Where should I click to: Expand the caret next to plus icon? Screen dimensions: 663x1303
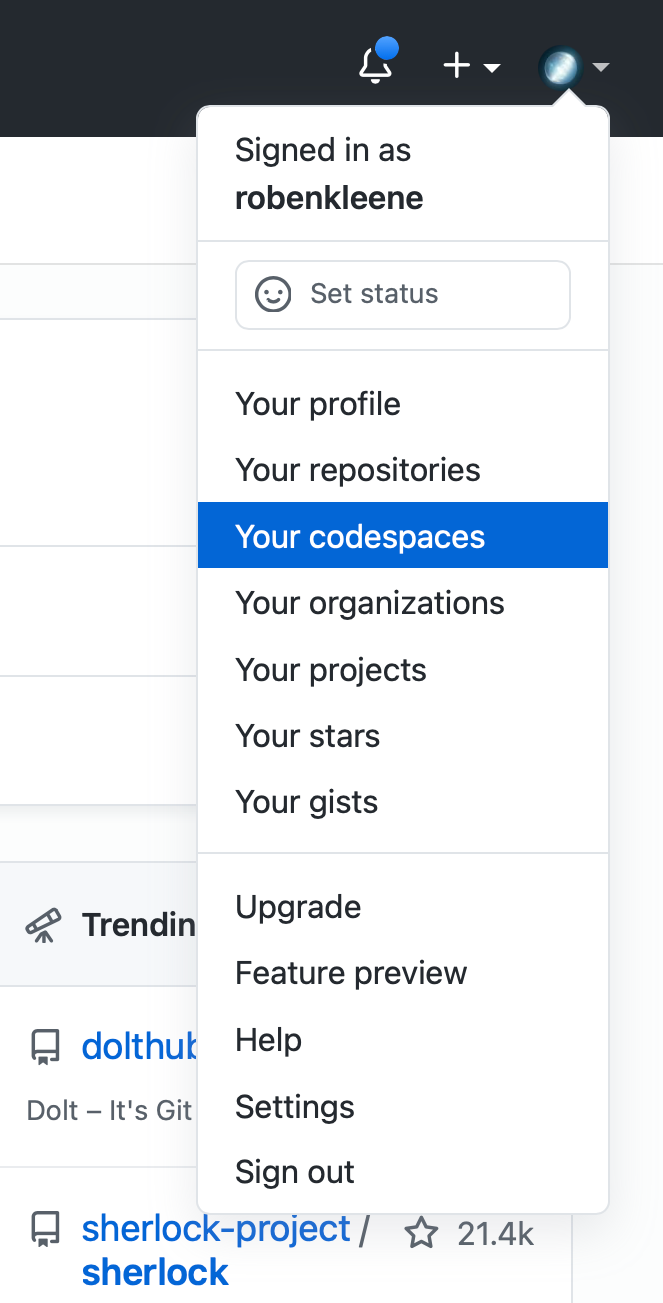491,68
